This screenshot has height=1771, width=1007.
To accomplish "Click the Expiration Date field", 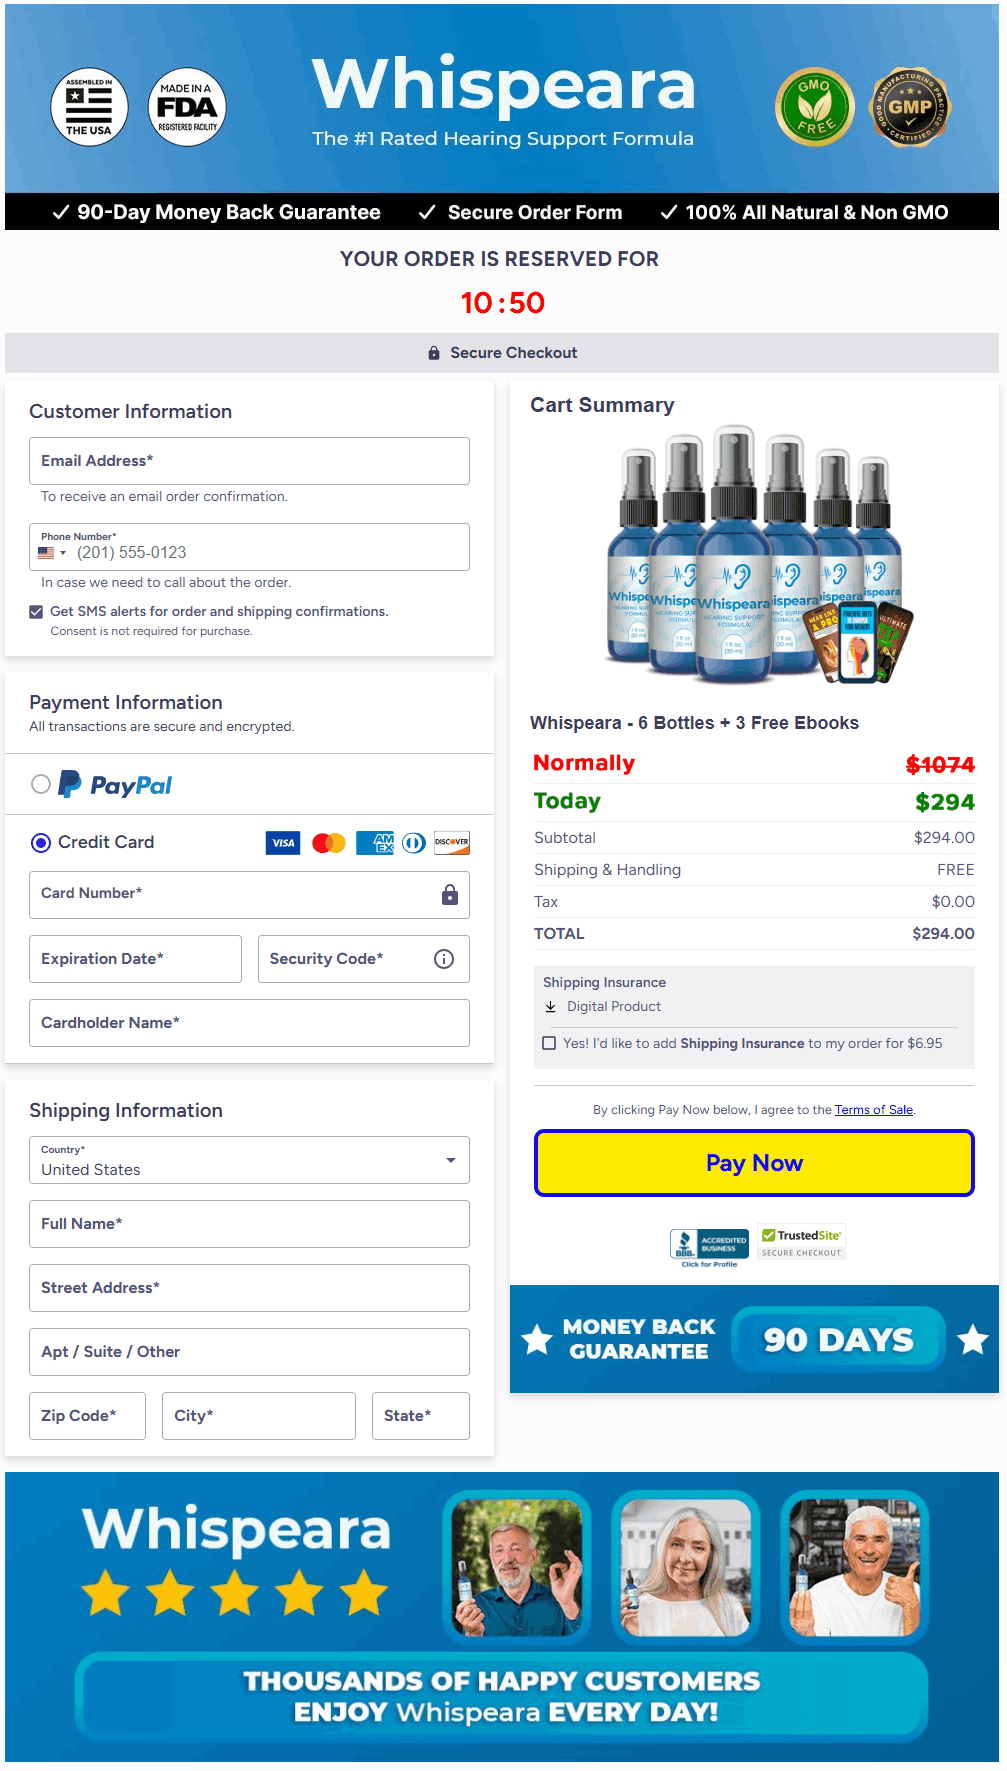I will click(135, 959).
